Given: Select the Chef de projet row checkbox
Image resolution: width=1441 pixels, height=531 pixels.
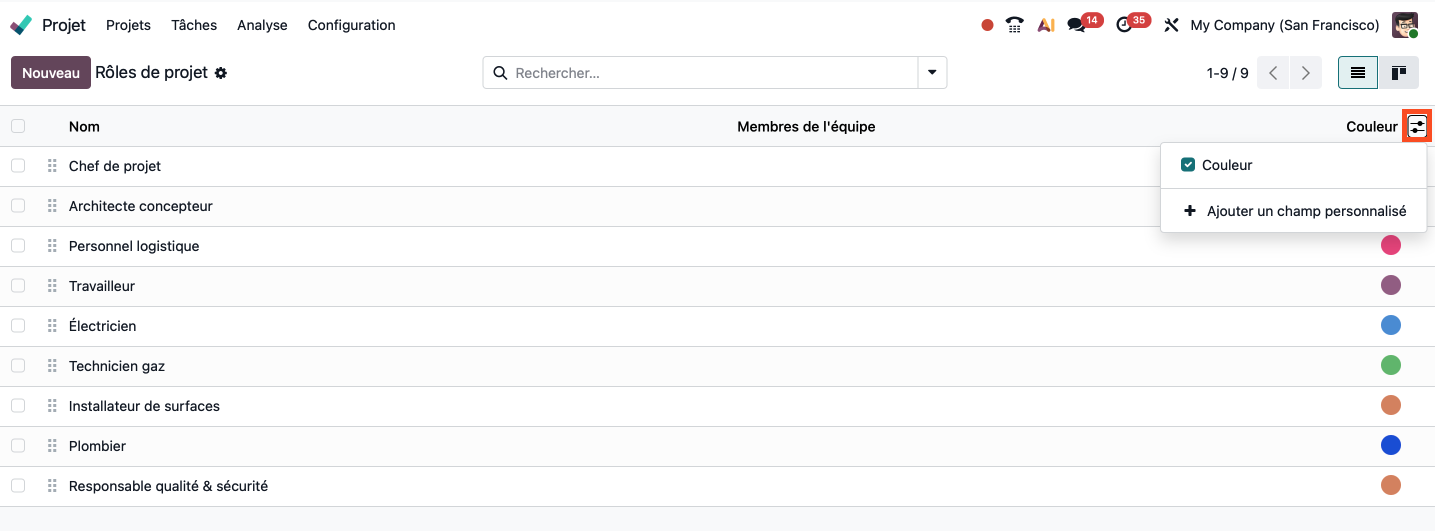Looking at the screenshot, I should point(18,166).
